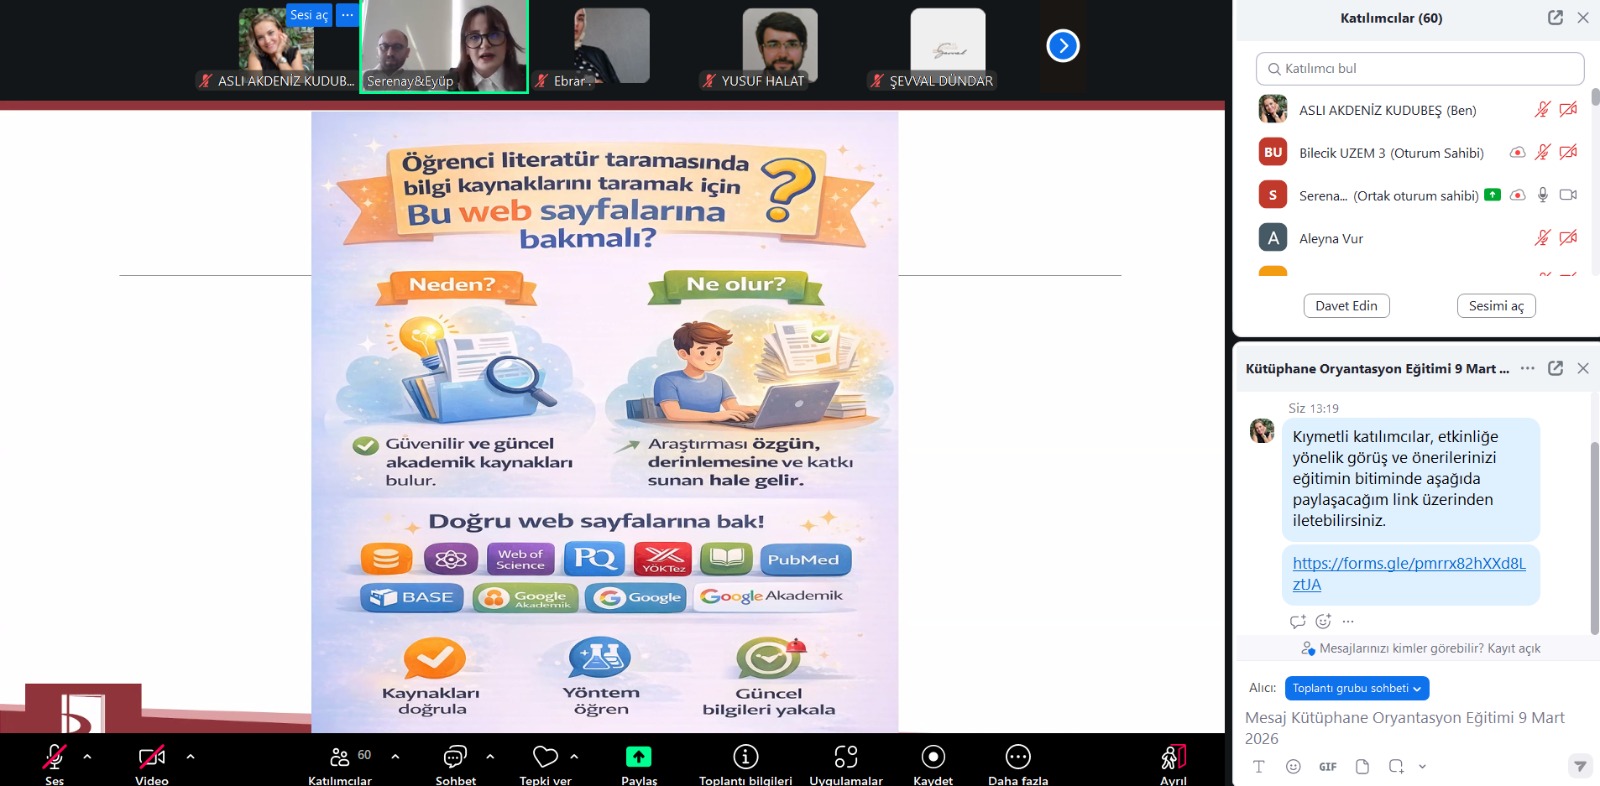Click the send message arrow icon
The height and width of the screenshot is (786, 1600).
click(1579, 767)
